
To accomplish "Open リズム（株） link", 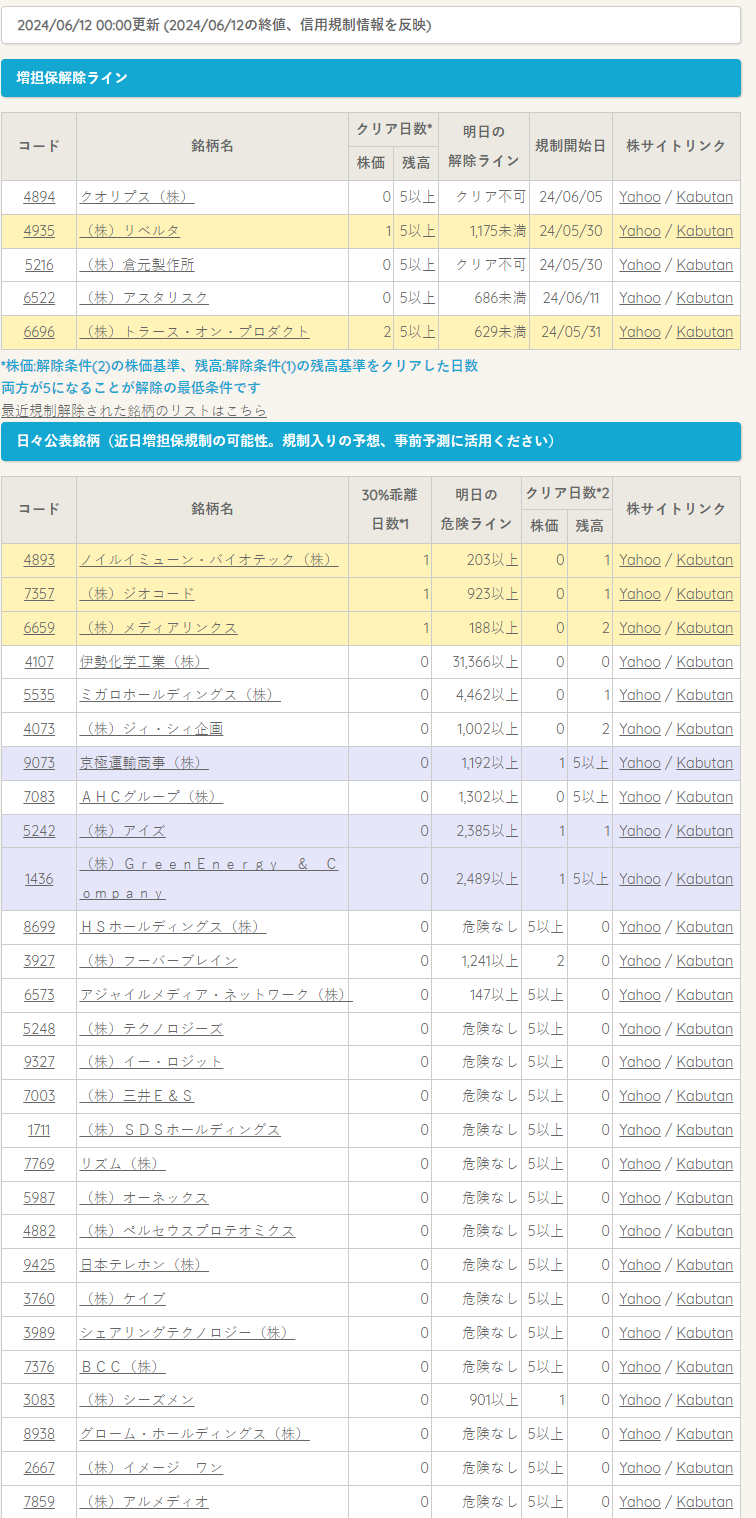I will click(123, 1164).
